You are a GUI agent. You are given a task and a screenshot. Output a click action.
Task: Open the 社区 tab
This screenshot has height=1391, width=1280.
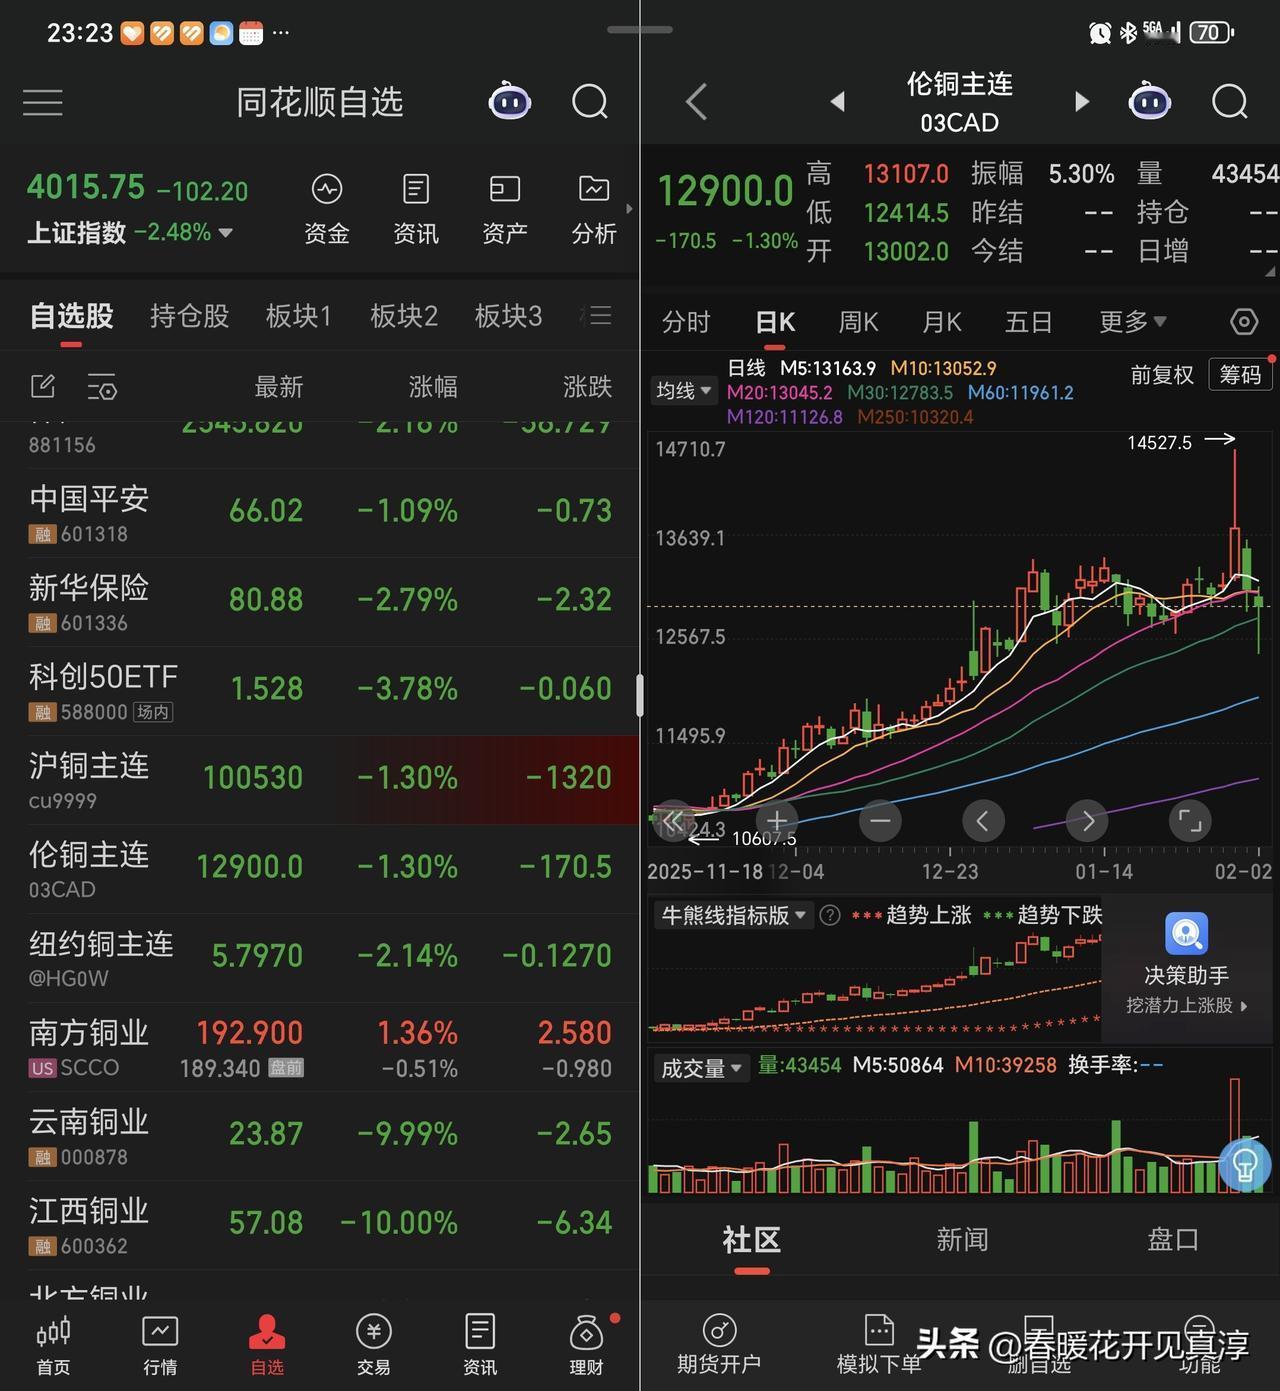751,1240
